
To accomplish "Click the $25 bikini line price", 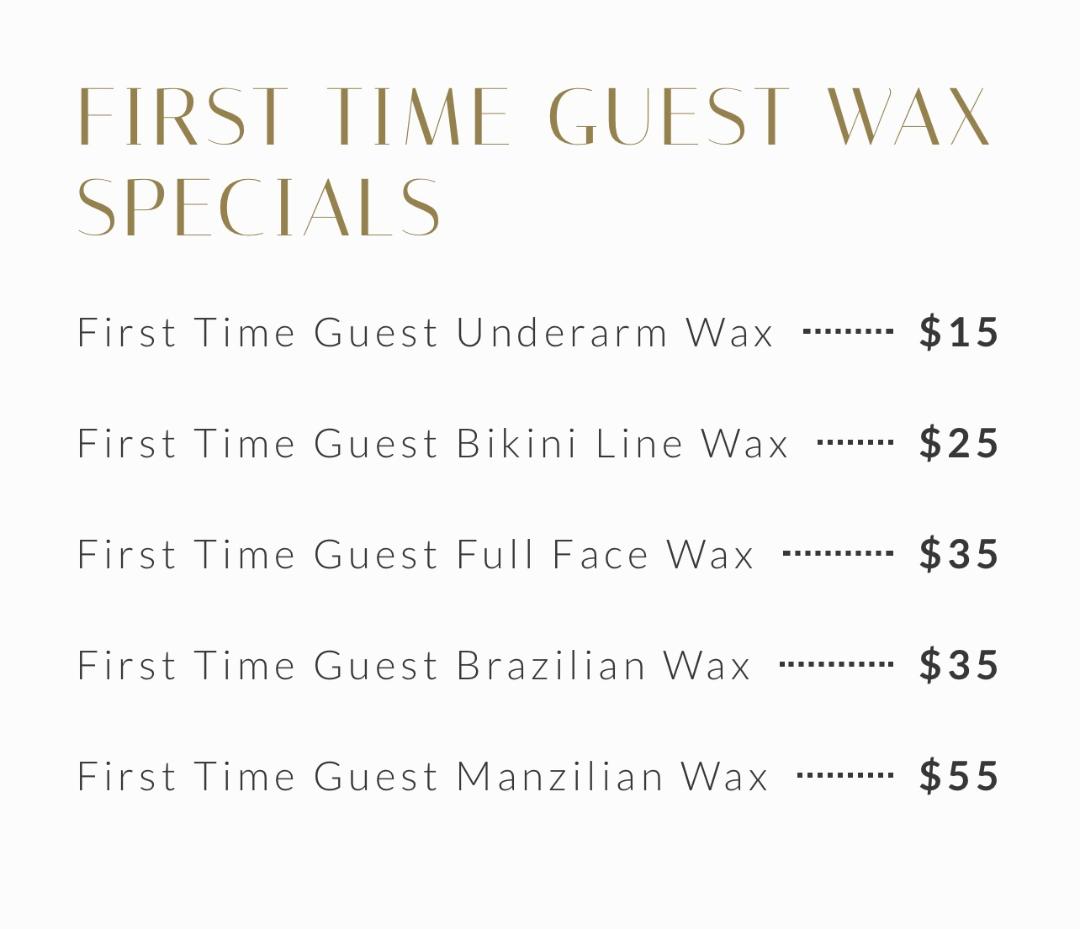I will pyautogui.click(x=959, y=443).
